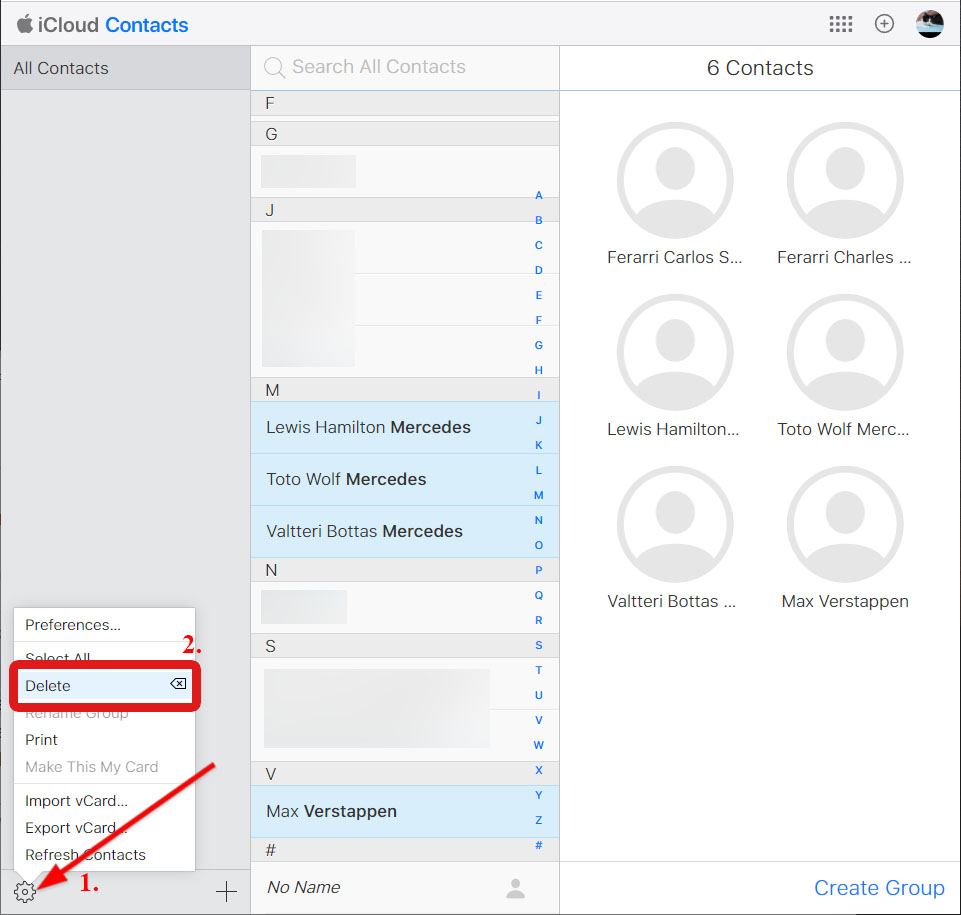961x915 pixels.
Task: Select the All Contacts group
Action: 125,68
